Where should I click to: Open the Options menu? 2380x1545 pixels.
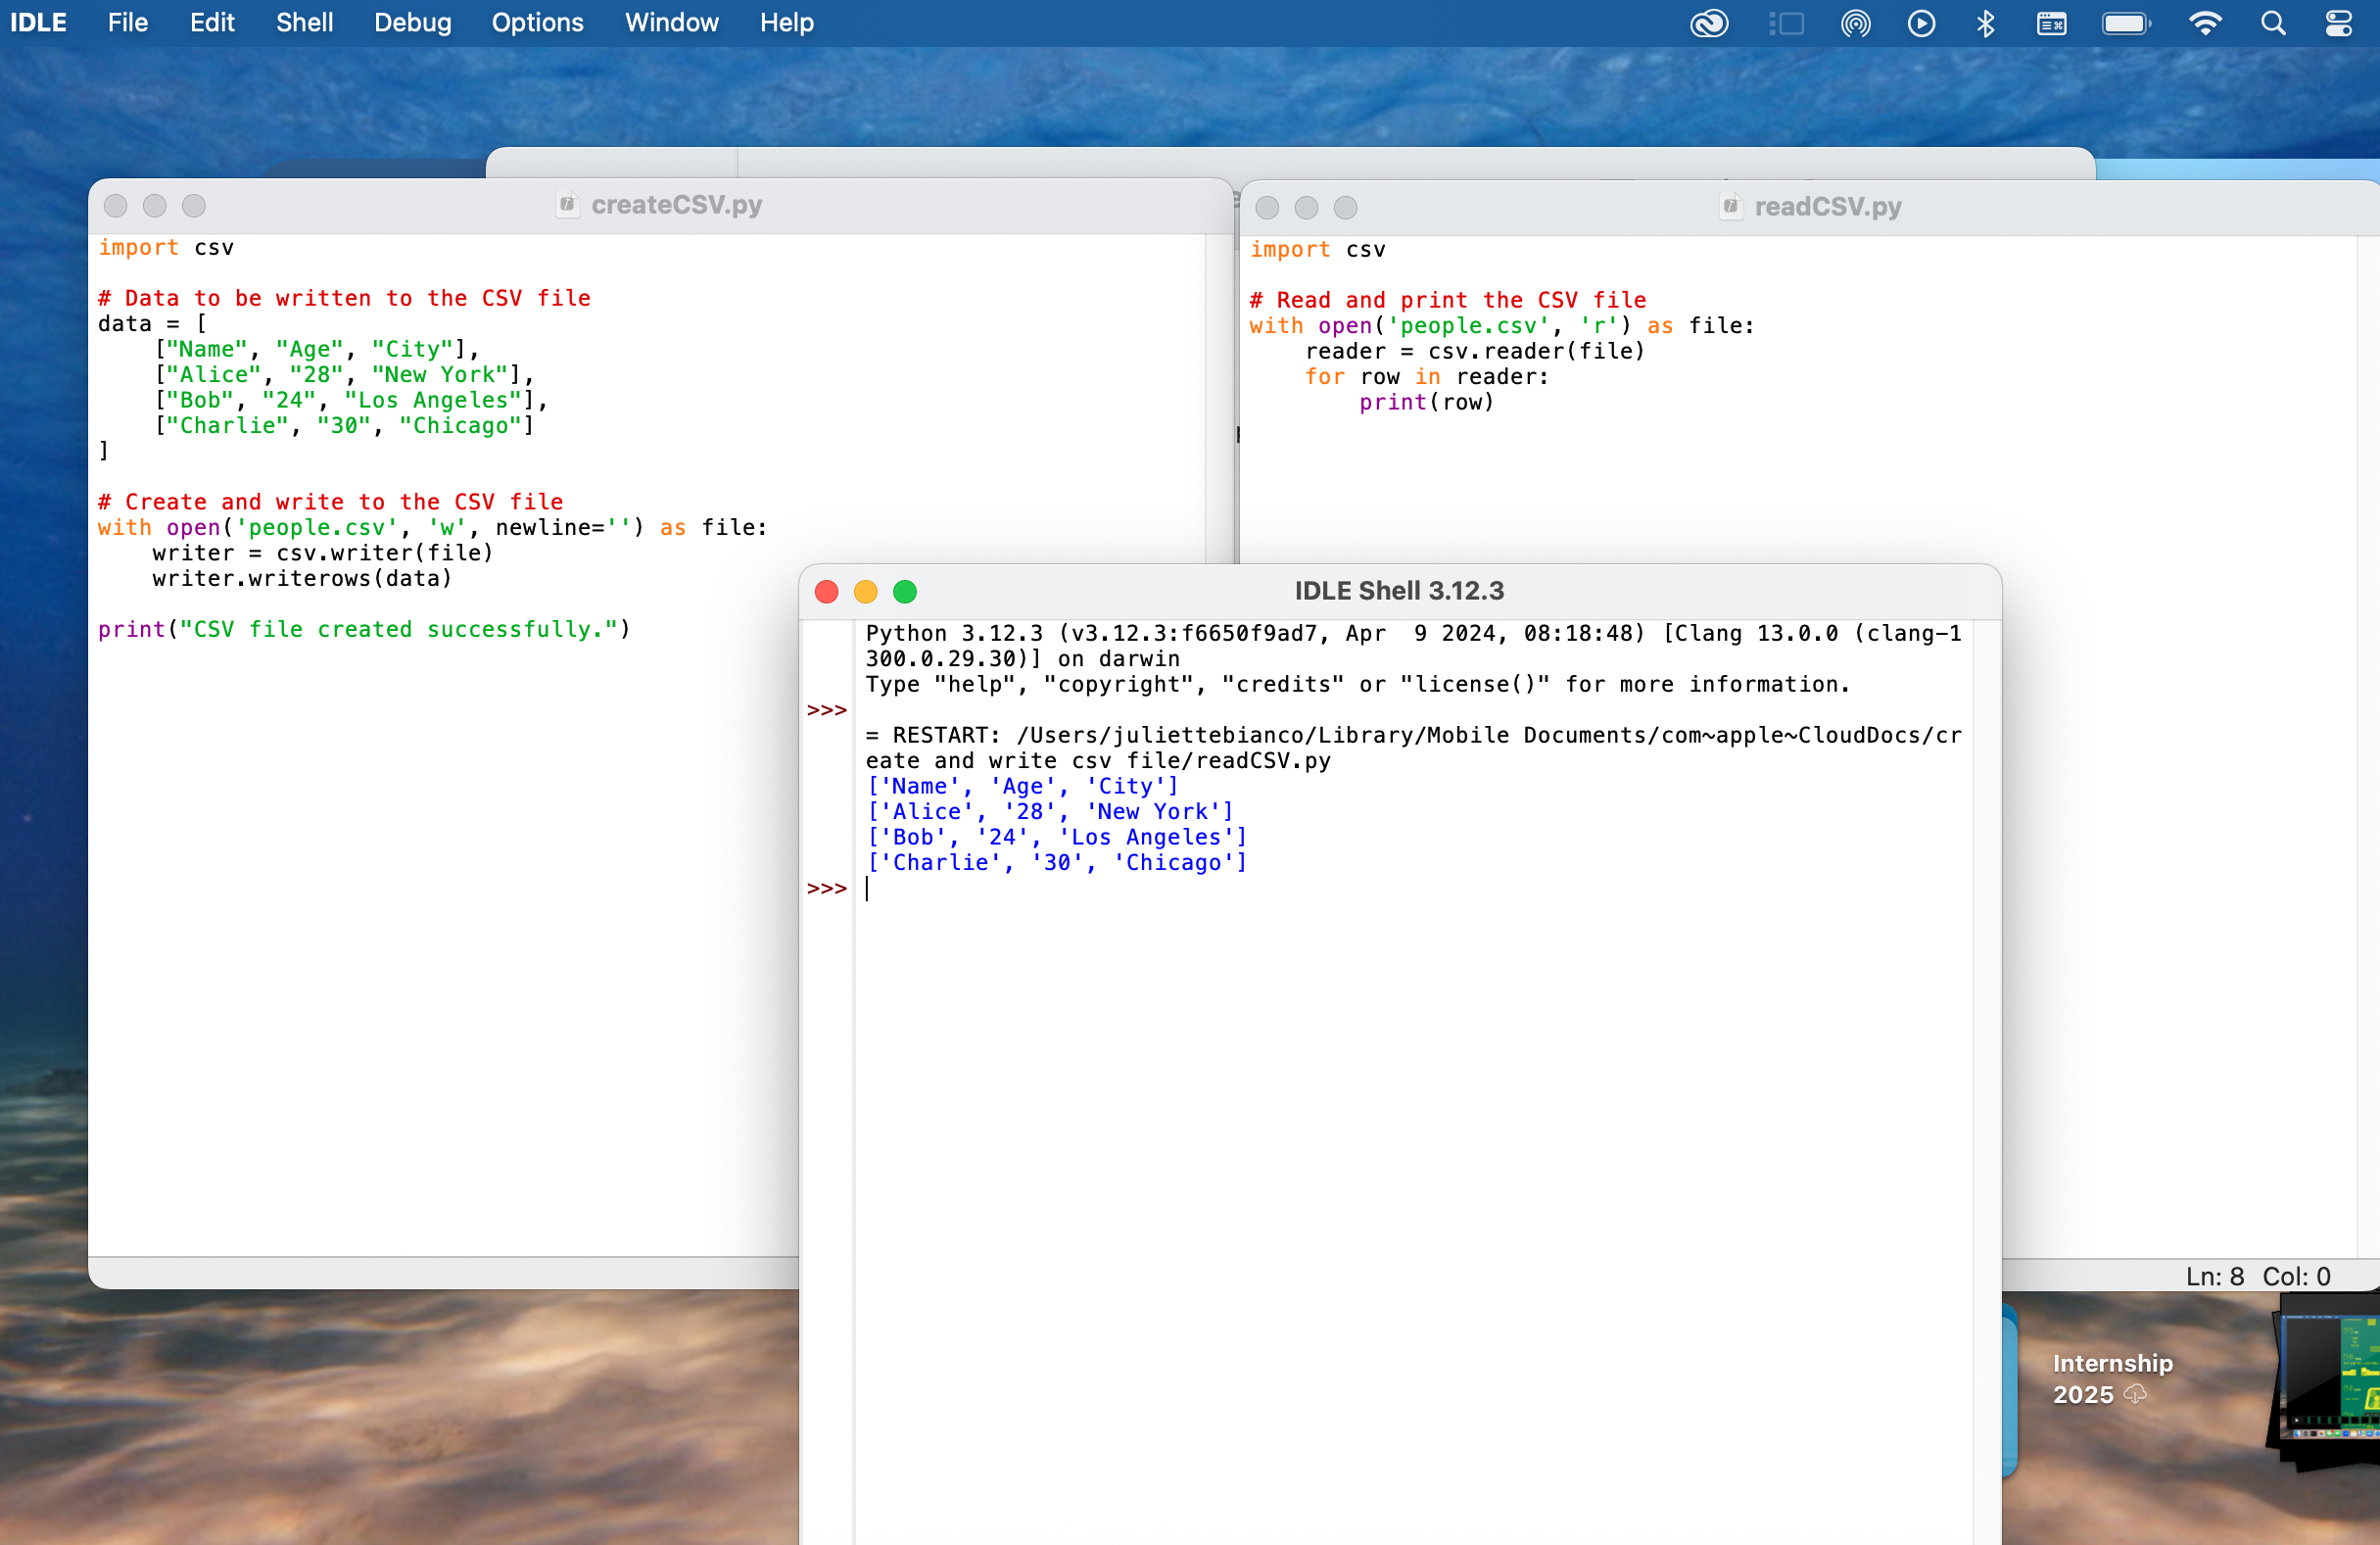click(x=537, y=22)
